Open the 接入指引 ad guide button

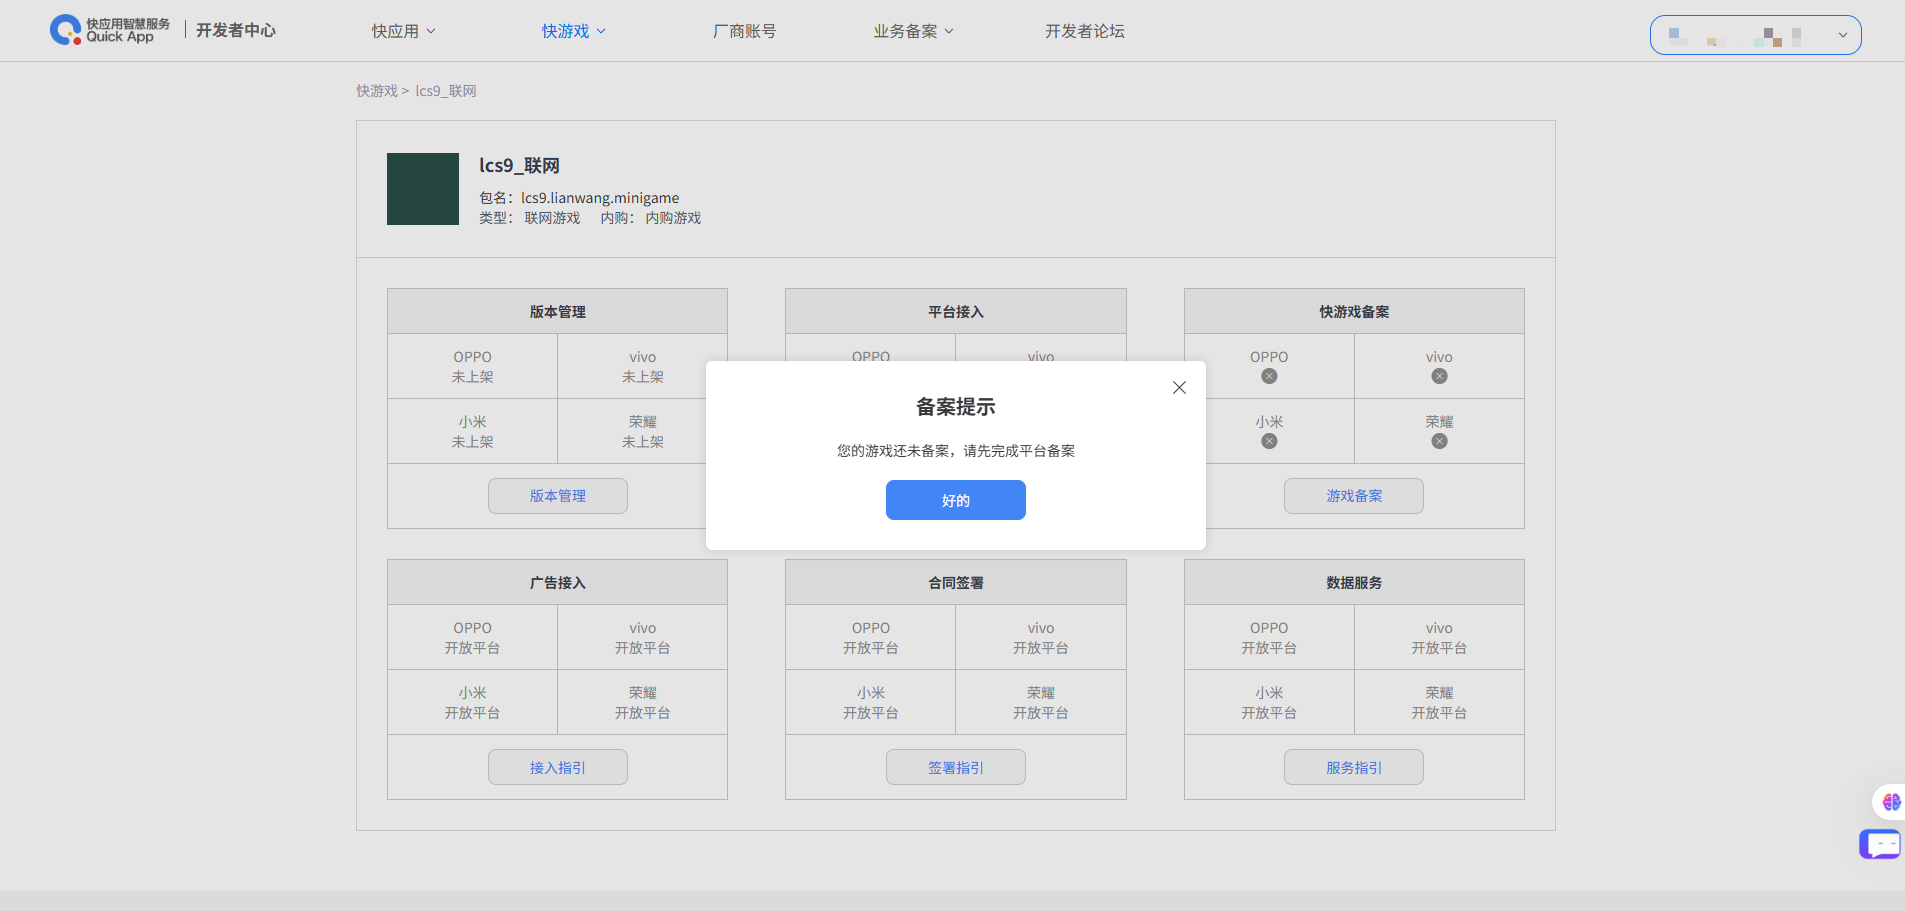(x=557, y=767)
